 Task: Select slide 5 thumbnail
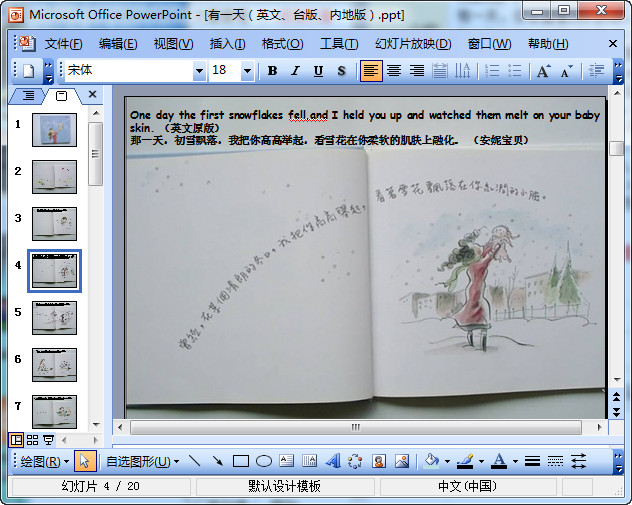54,318
